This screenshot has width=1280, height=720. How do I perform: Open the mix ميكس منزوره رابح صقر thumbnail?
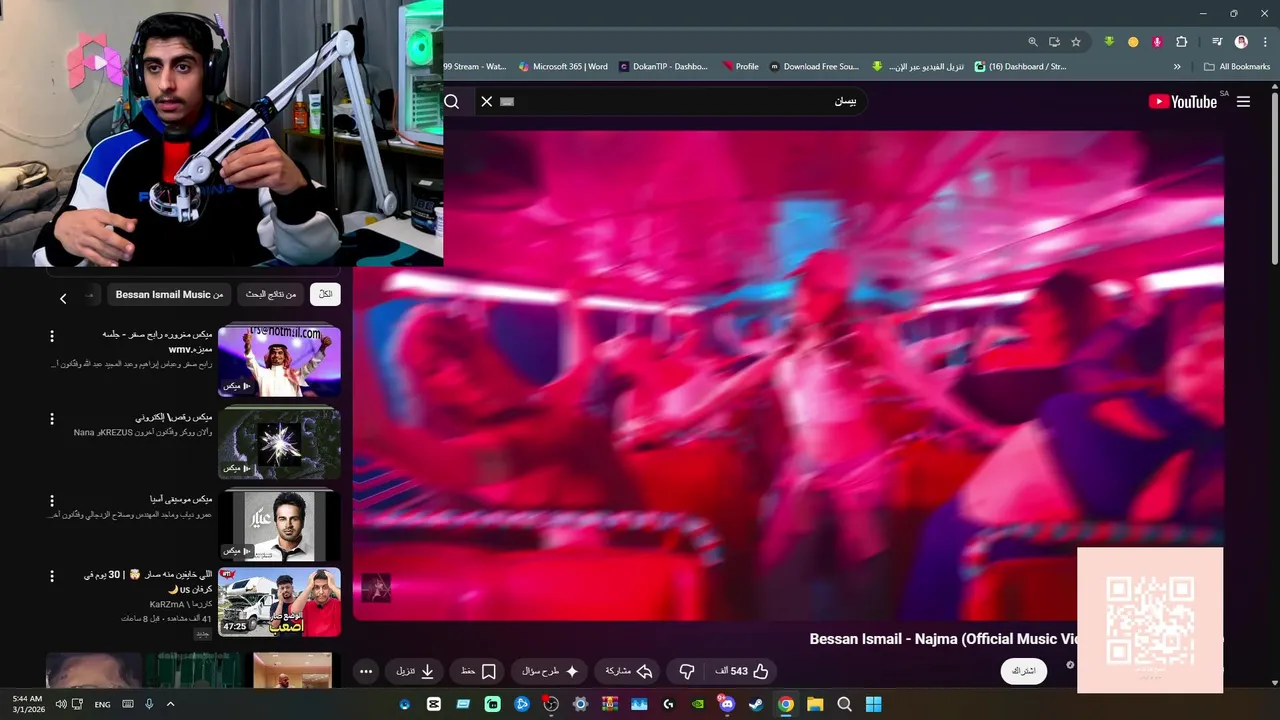coord(279,361)
